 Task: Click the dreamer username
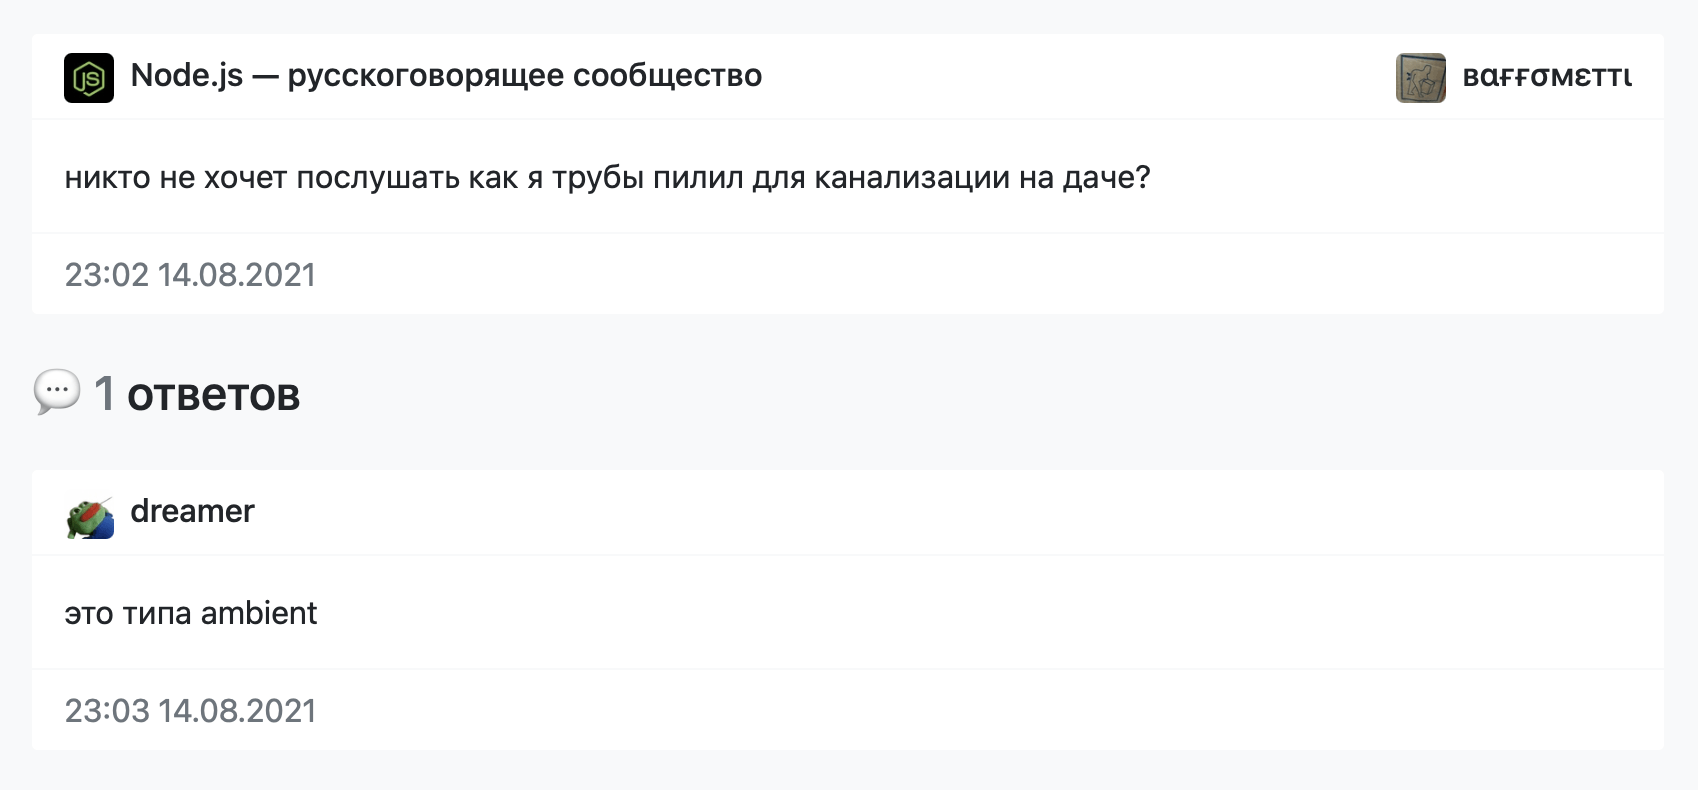pyautogui.click(x=192, y=511)
